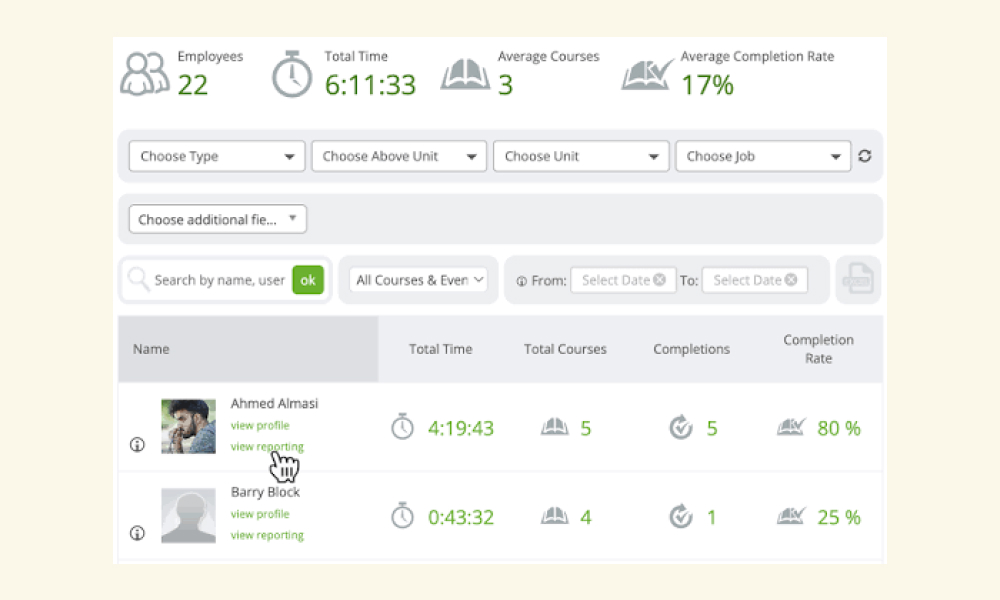Click the green ok search button
This screenshot has width=1000, height=600.
[308, 280]
